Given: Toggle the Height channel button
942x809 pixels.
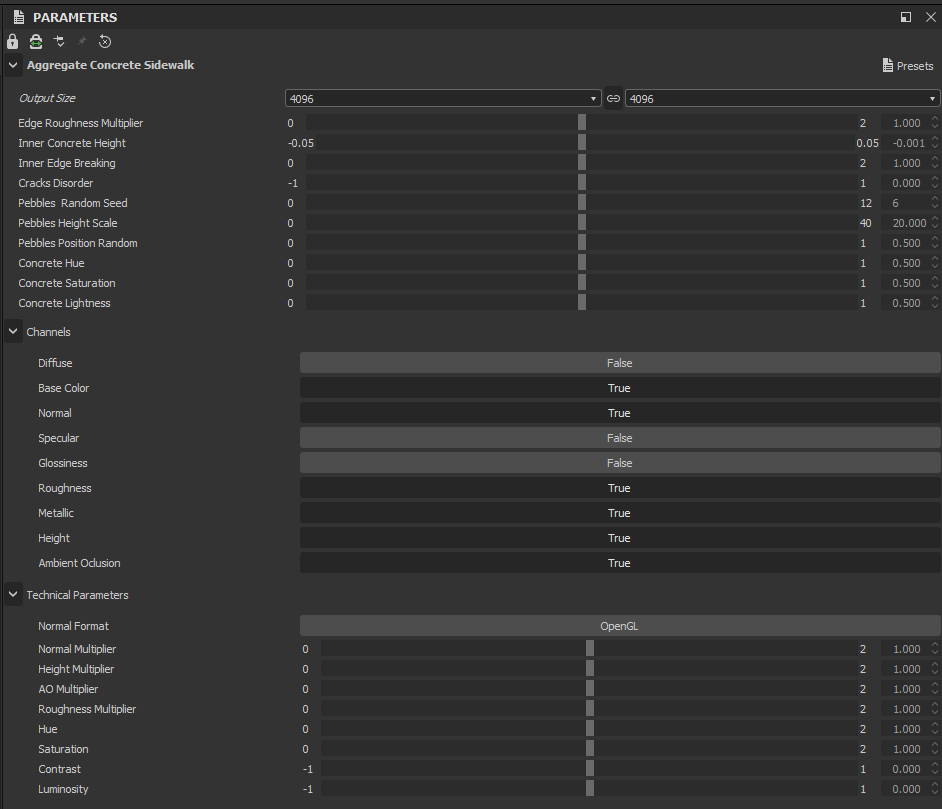Looking at the screenshot, I should pos(619,538).
